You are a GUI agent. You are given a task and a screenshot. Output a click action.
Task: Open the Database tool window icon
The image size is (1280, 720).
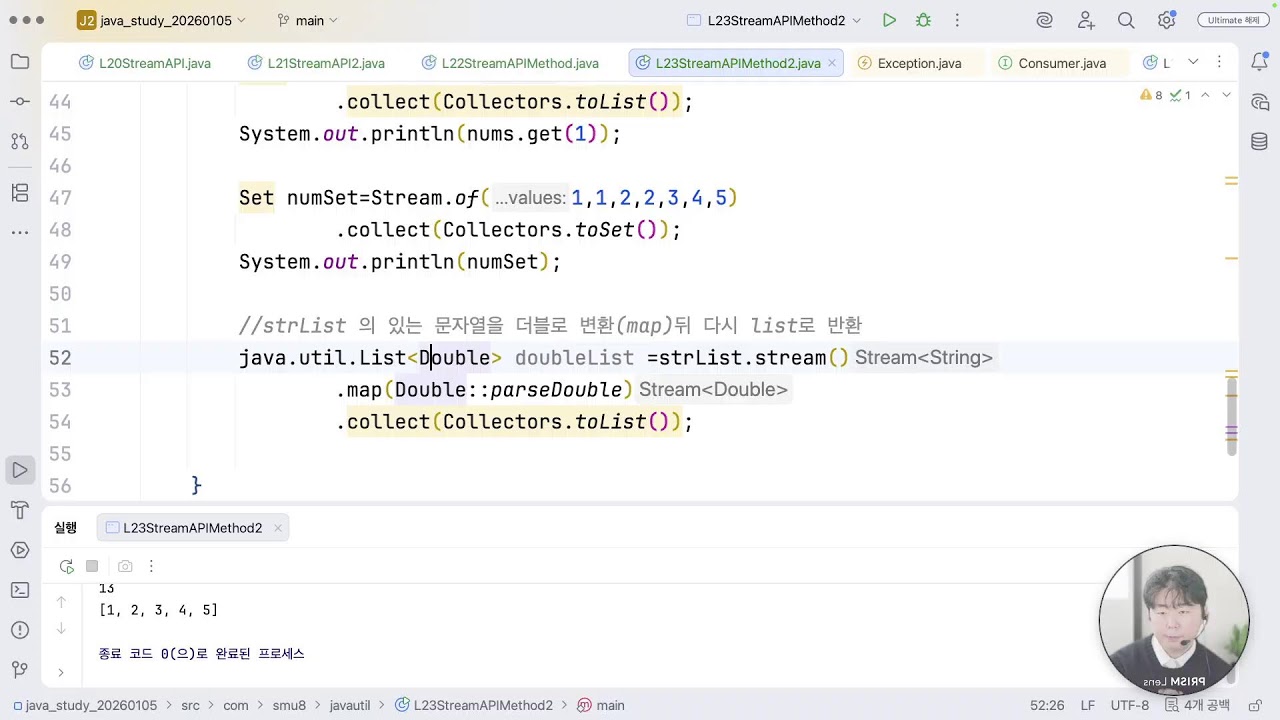point(1260,142)
